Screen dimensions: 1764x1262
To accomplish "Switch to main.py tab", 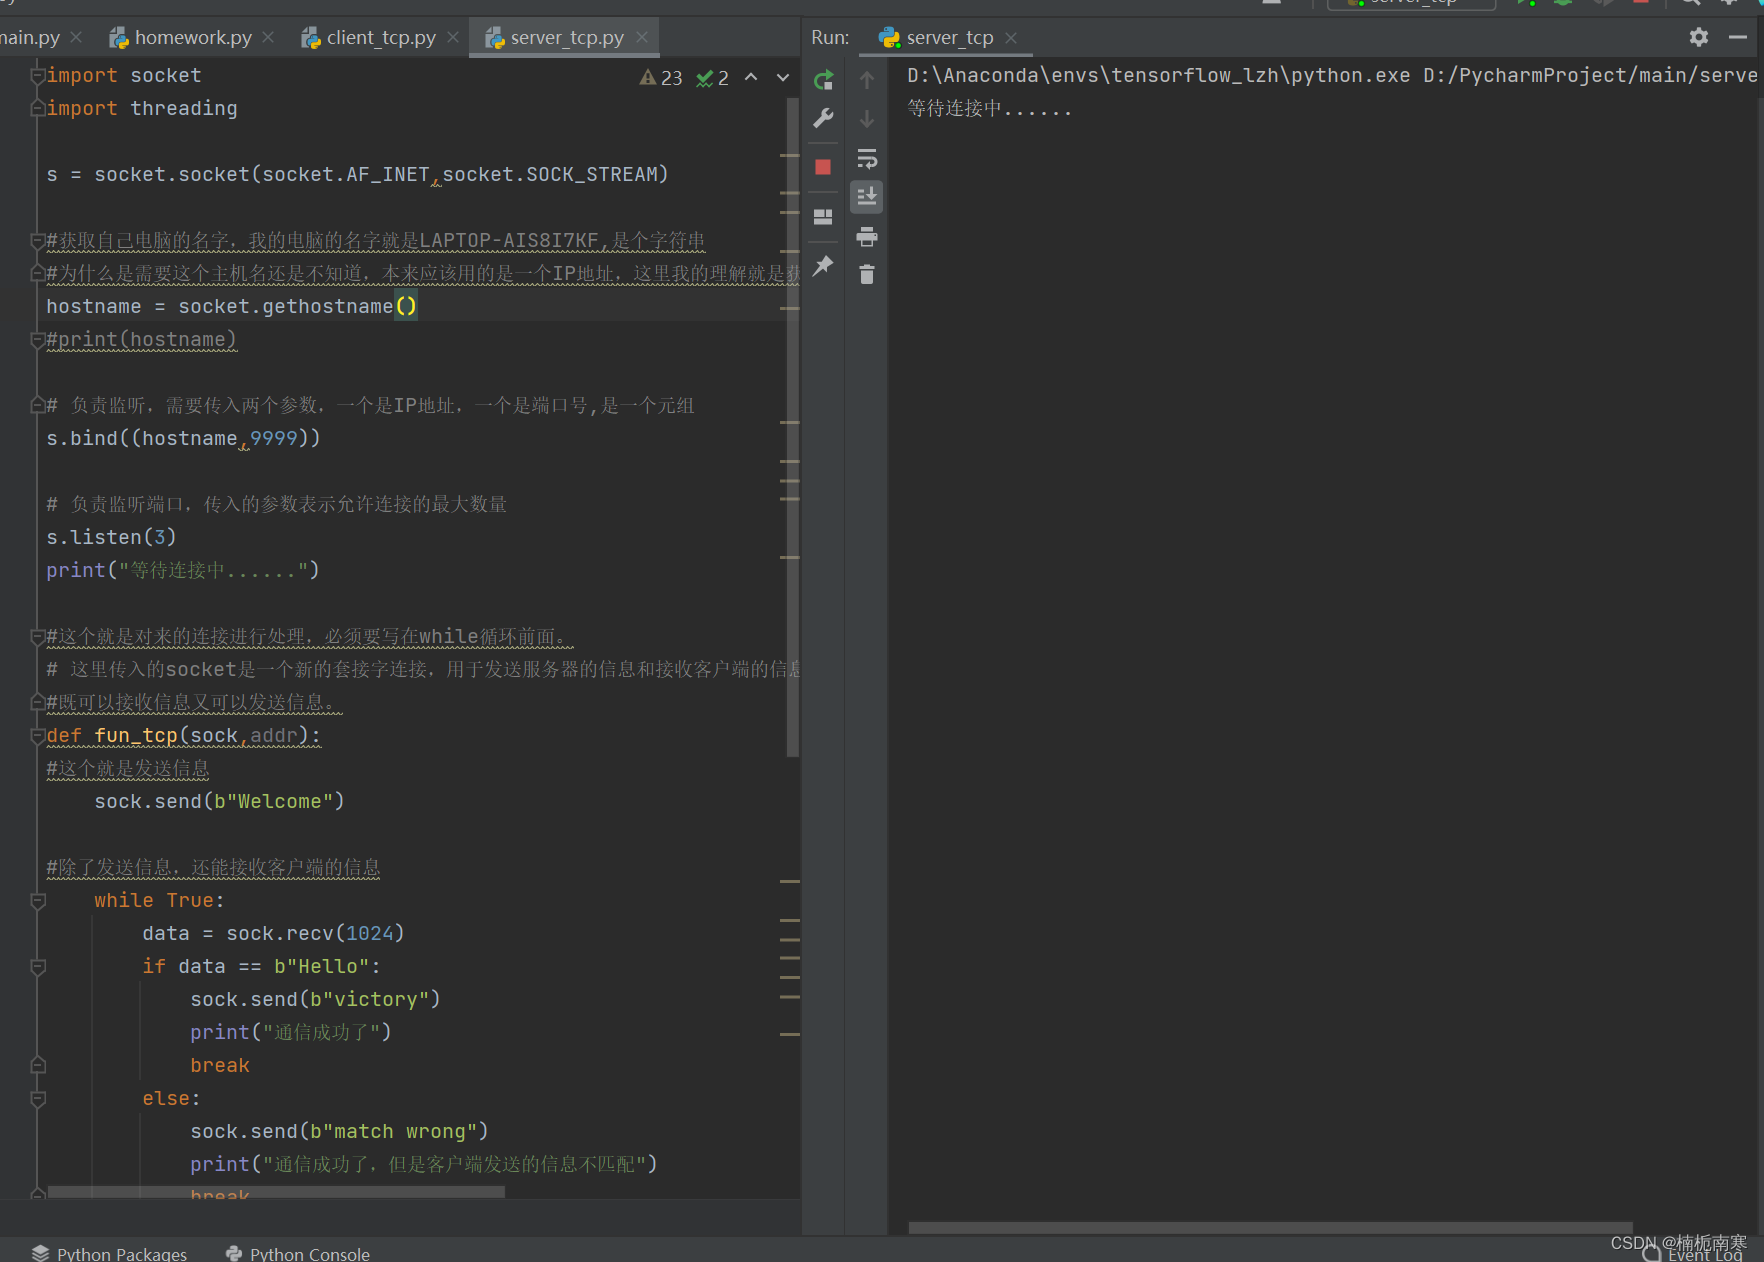I will coord(29,37).
